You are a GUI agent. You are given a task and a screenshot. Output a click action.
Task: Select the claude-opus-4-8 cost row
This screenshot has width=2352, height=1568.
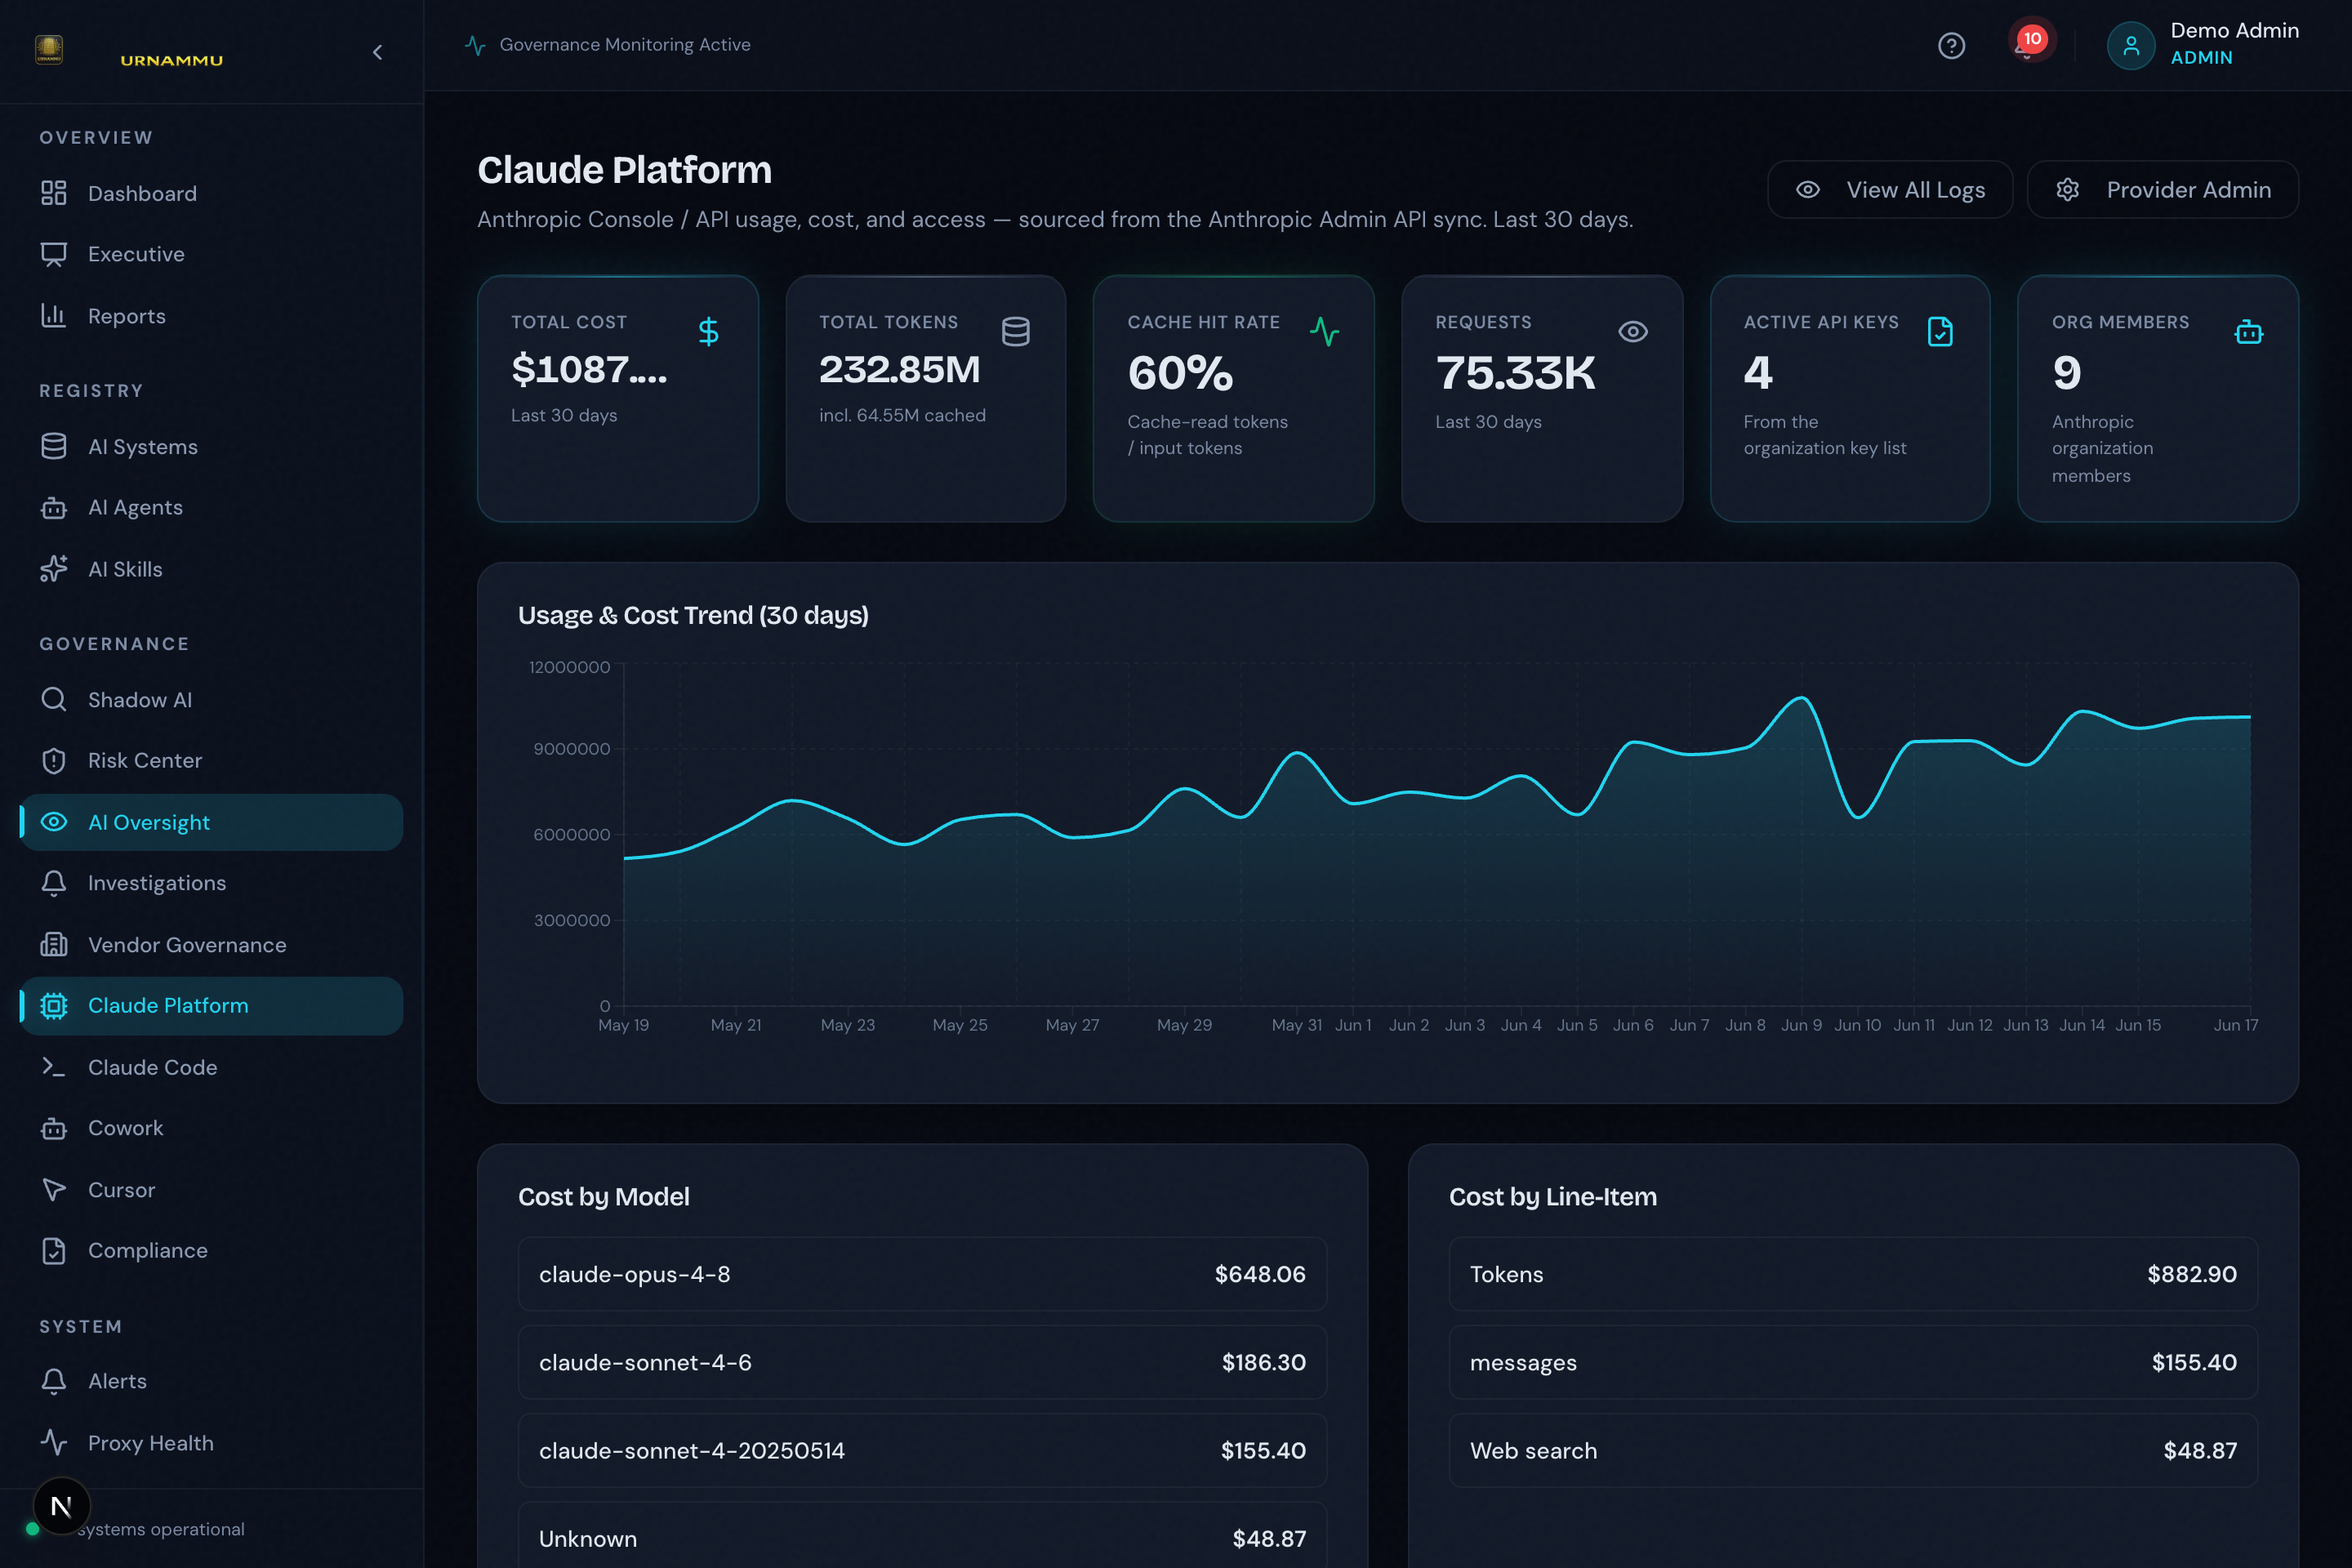pyautogui.click(x=922, y=1274)
